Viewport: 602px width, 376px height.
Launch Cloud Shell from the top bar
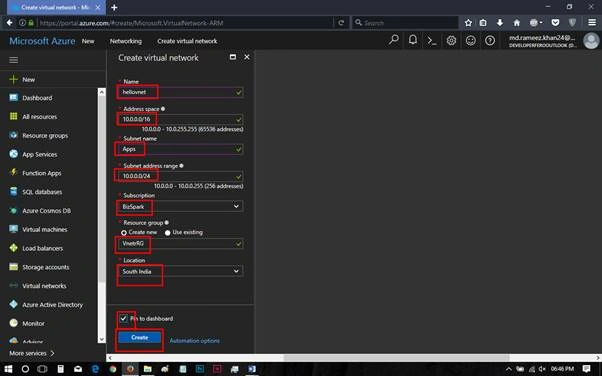tap(432, 40)
